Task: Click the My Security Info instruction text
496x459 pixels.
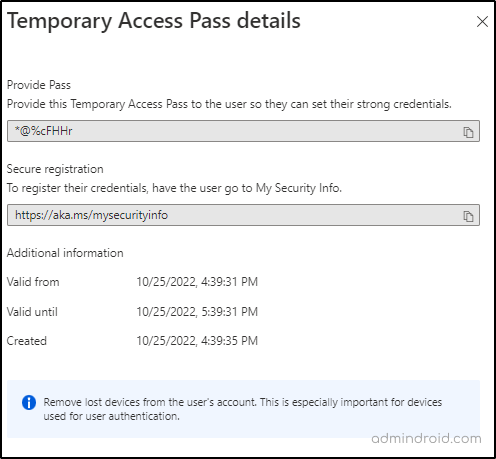Action: 174,188
